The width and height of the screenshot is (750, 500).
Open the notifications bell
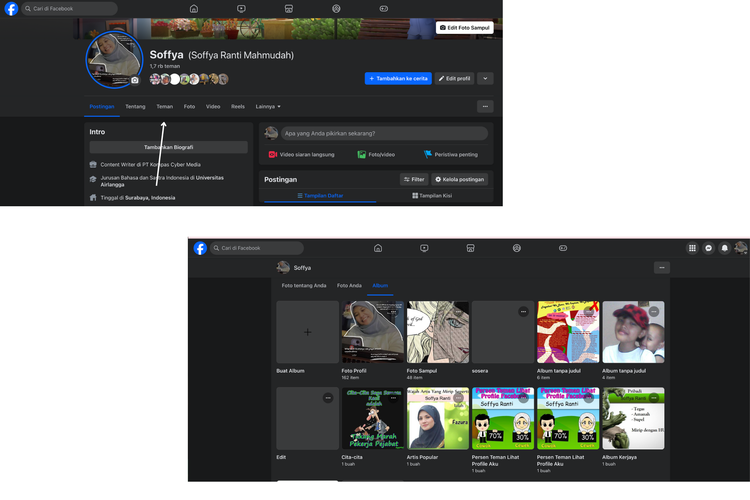pos(725,248)
